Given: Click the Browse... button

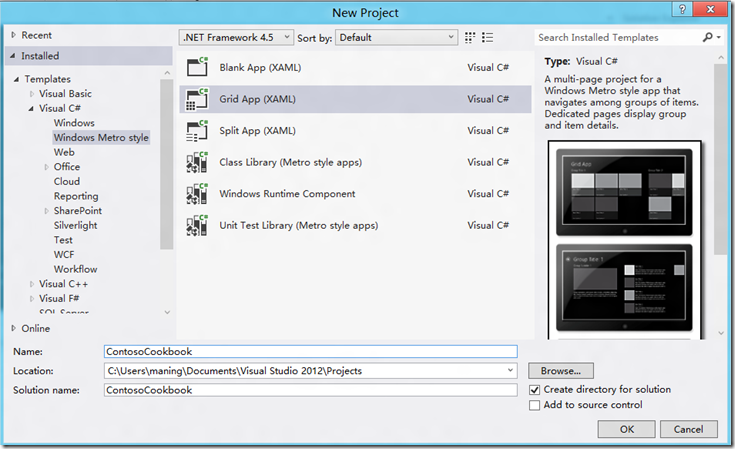Looking at the screenshot, I should coord(561,371).
